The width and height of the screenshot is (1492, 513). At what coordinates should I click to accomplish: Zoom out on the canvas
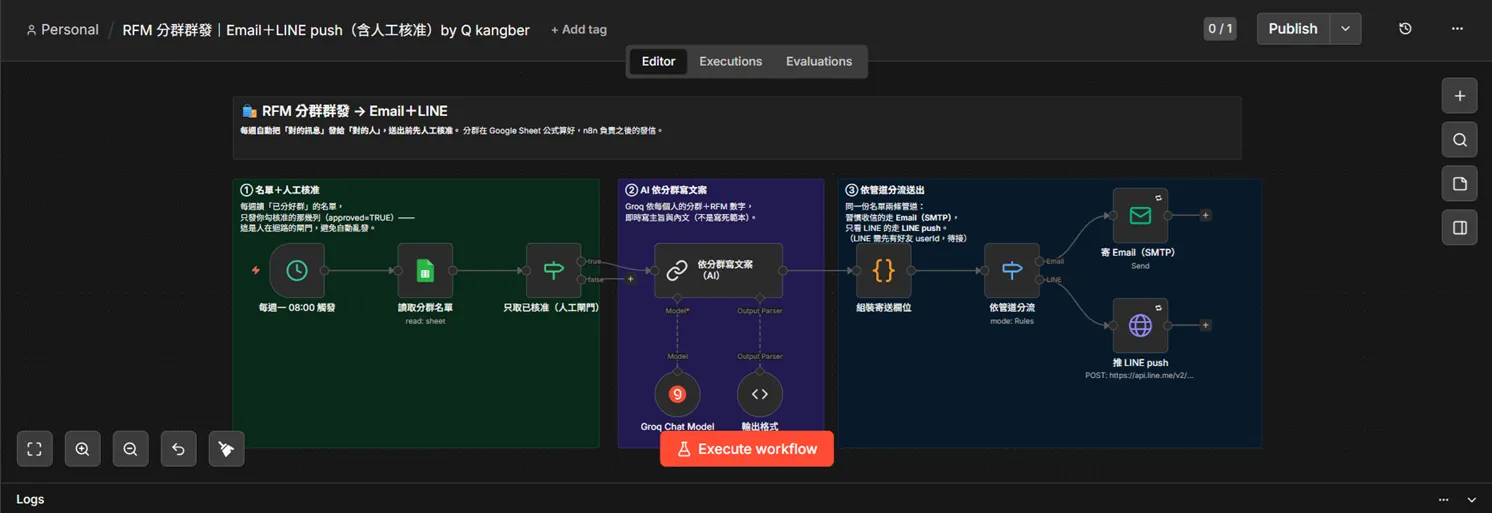pos(130,449)
